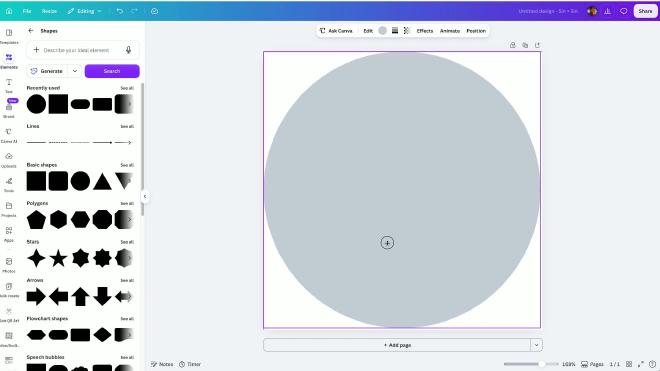
Task: See all Arrows
Action: click(x=127, y=280)
